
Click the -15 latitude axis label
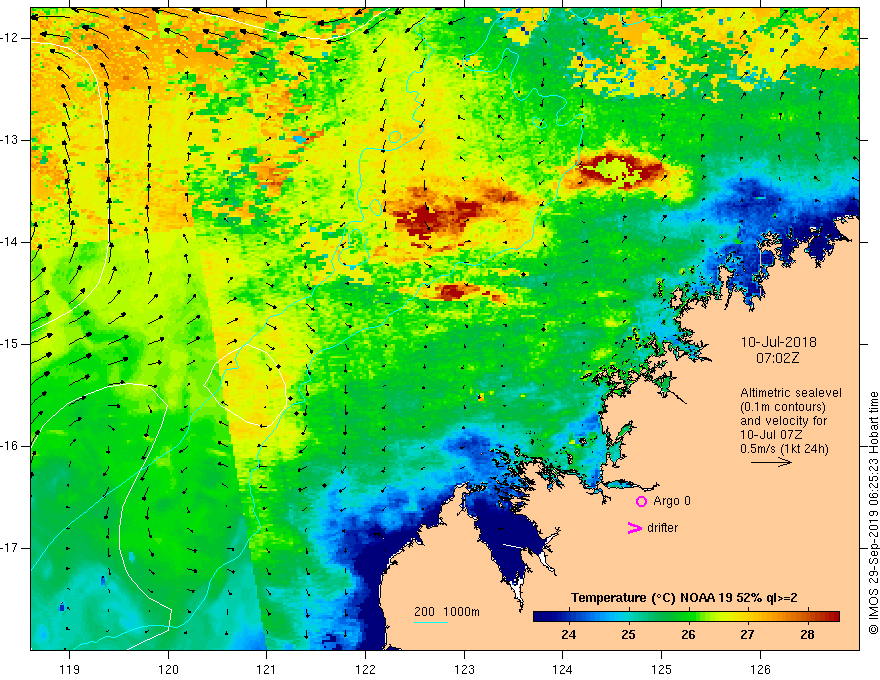[10, 344]
